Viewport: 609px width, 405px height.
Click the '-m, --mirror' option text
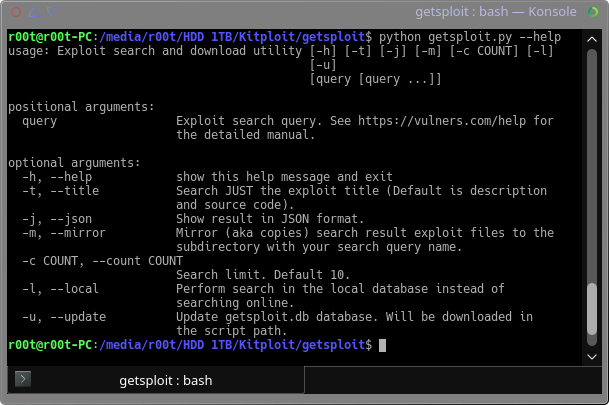pyautogui.click(x=64, y=233)
